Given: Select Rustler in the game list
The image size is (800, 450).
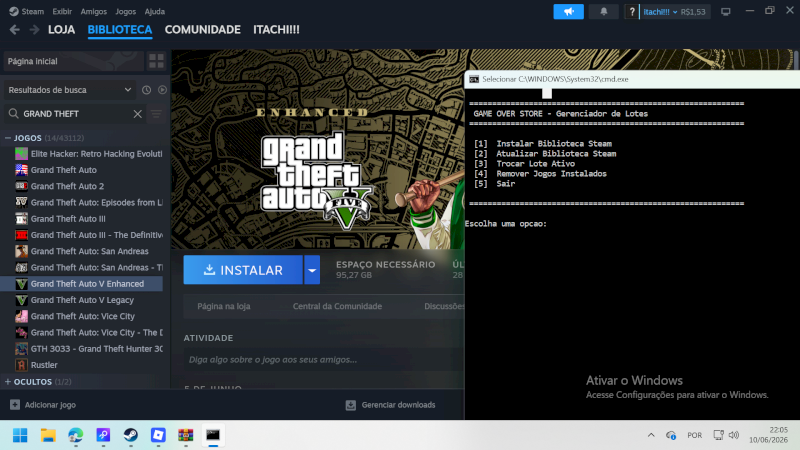Looking at the screenshot, I should [x=82, y=365].
